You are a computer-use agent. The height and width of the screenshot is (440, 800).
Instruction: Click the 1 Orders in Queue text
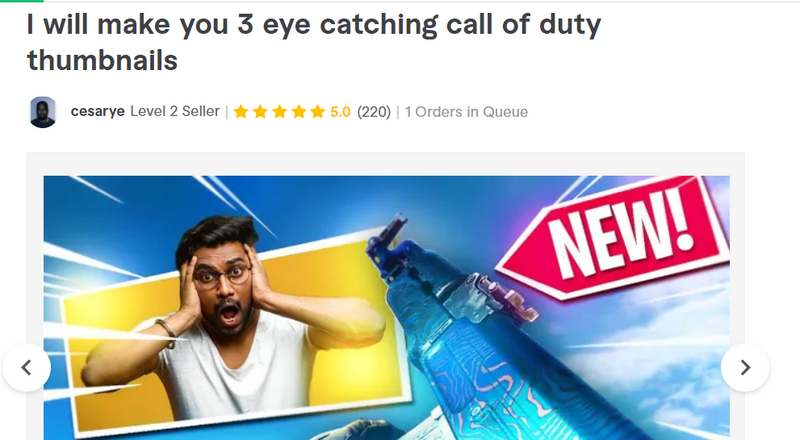pos(466,112)
